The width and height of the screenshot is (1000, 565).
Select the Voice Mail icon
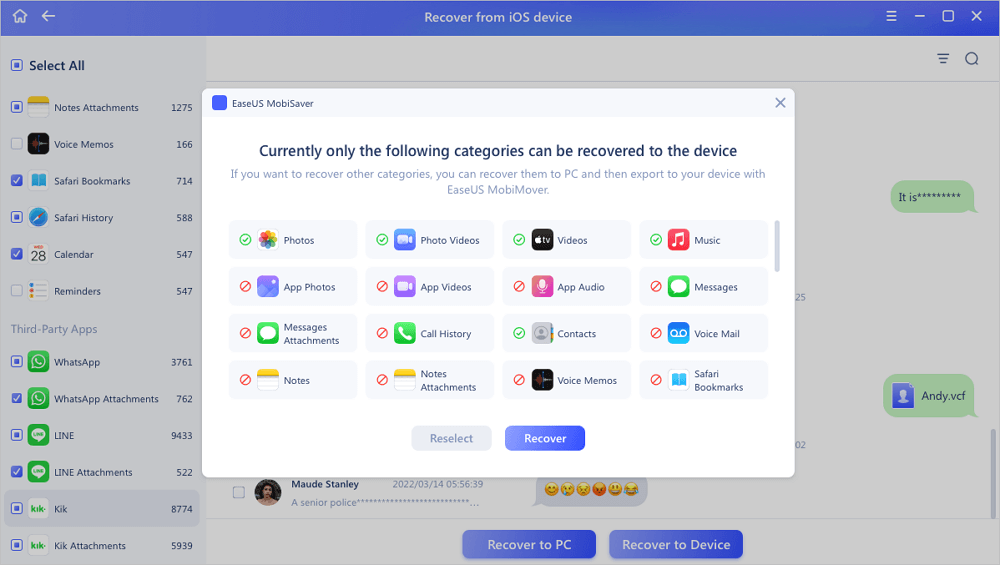[x=679, y=333]
